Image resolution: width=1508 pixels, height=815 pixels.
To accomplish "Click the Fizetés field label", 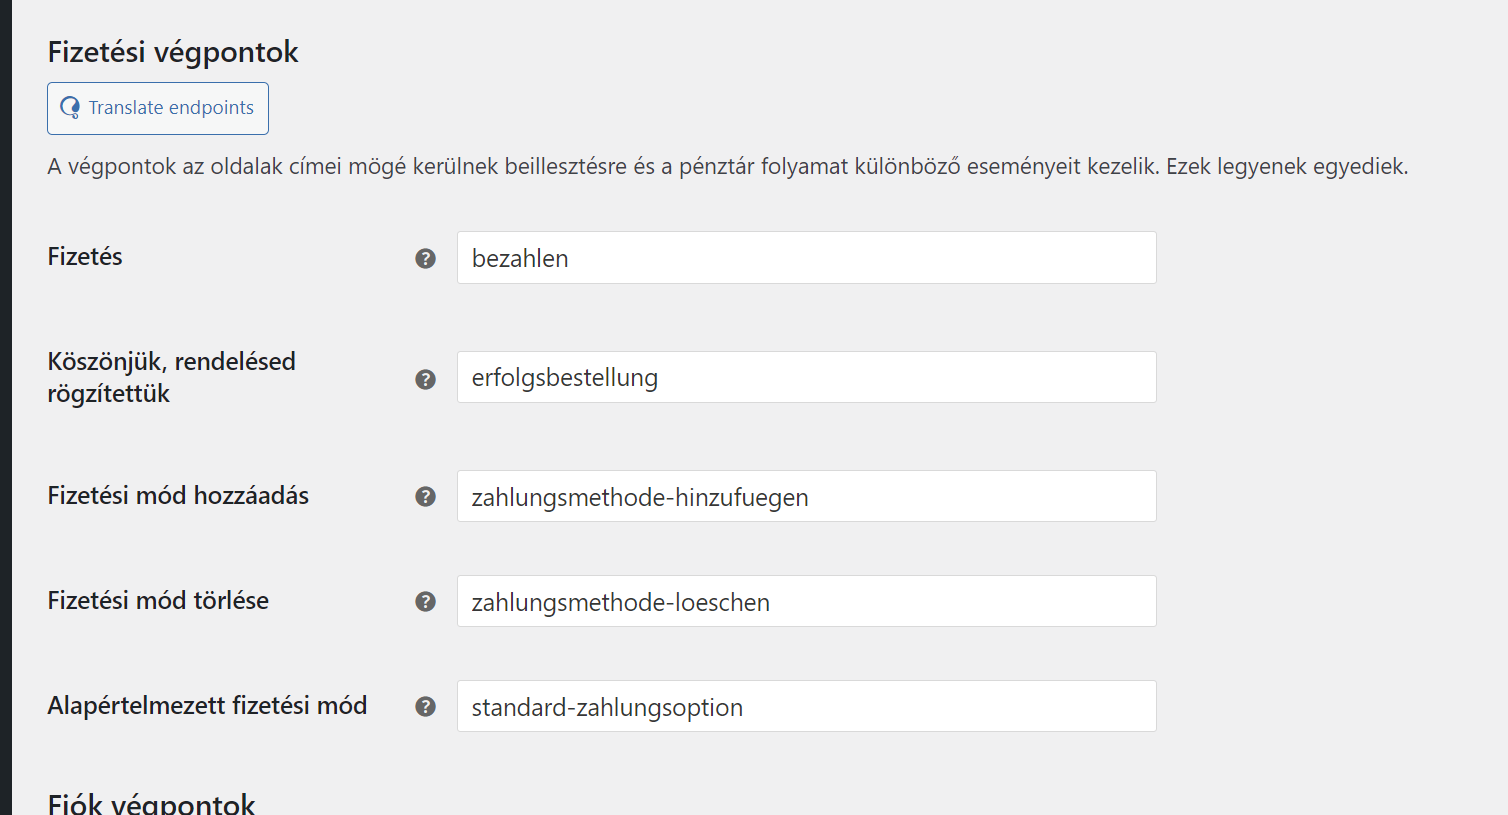I will click(x=85, y=257).
